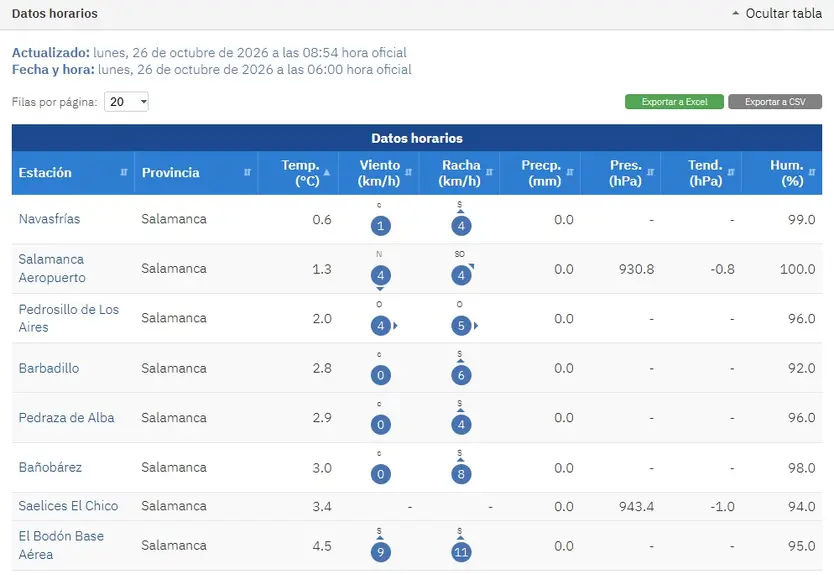Click the Actualizado timestamp text

(x=209, y=53)
